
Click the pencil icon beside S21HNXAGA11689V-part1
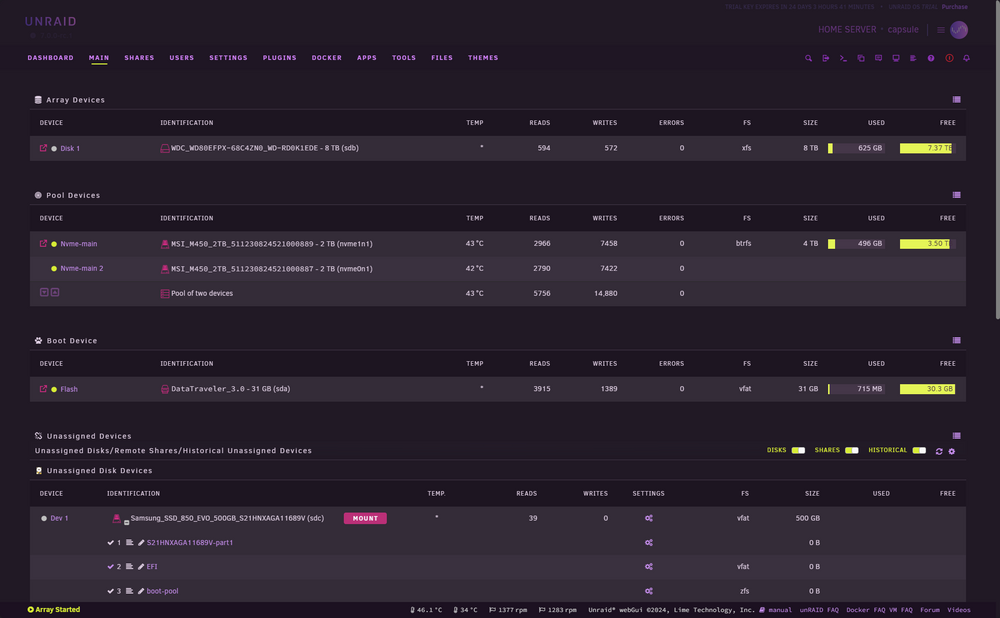tap(141, 542)
